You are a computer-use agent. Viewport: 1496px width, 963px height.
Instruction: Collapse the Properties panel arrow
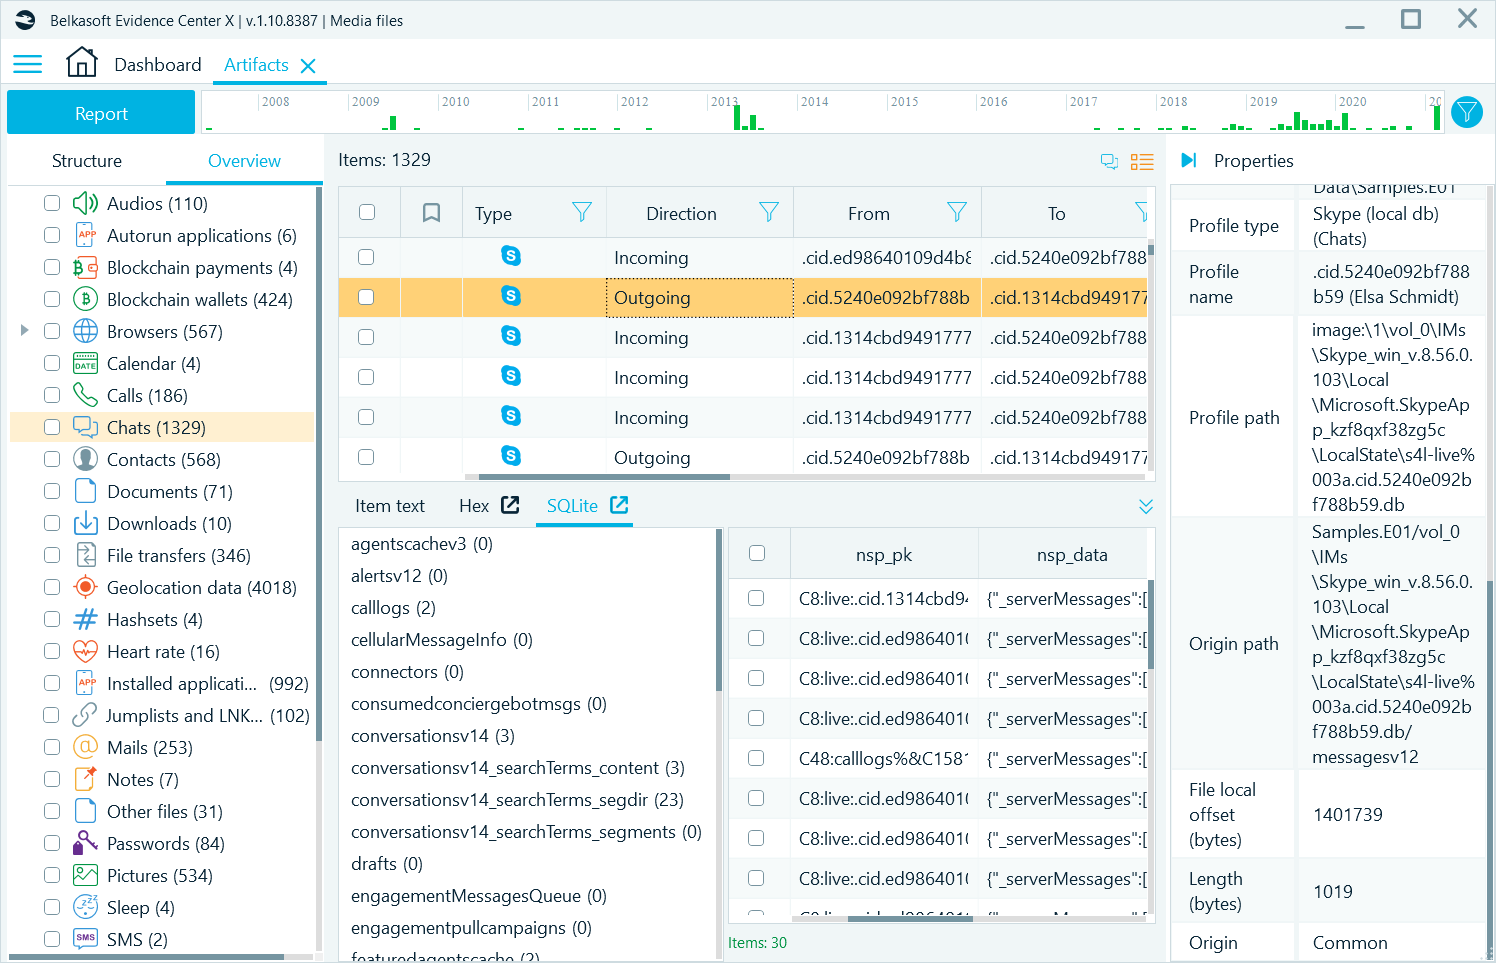[1189, 160]
